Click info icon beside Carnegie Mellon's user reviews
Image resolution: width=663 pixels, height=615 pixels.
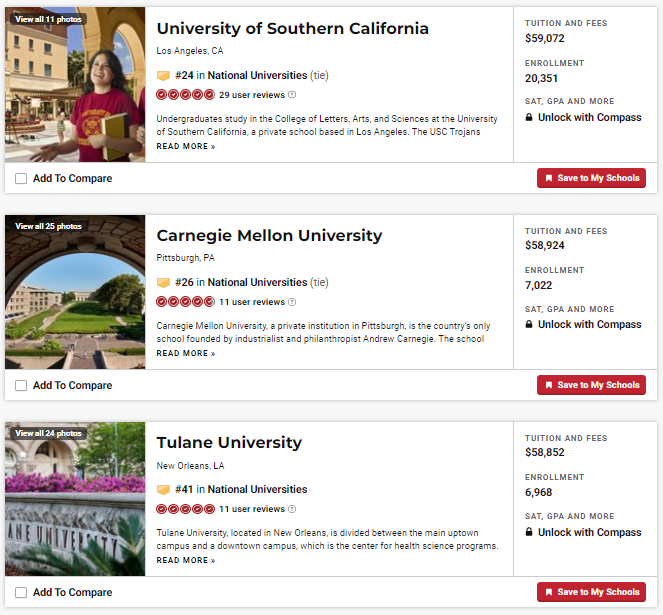[x=292, y=302]
